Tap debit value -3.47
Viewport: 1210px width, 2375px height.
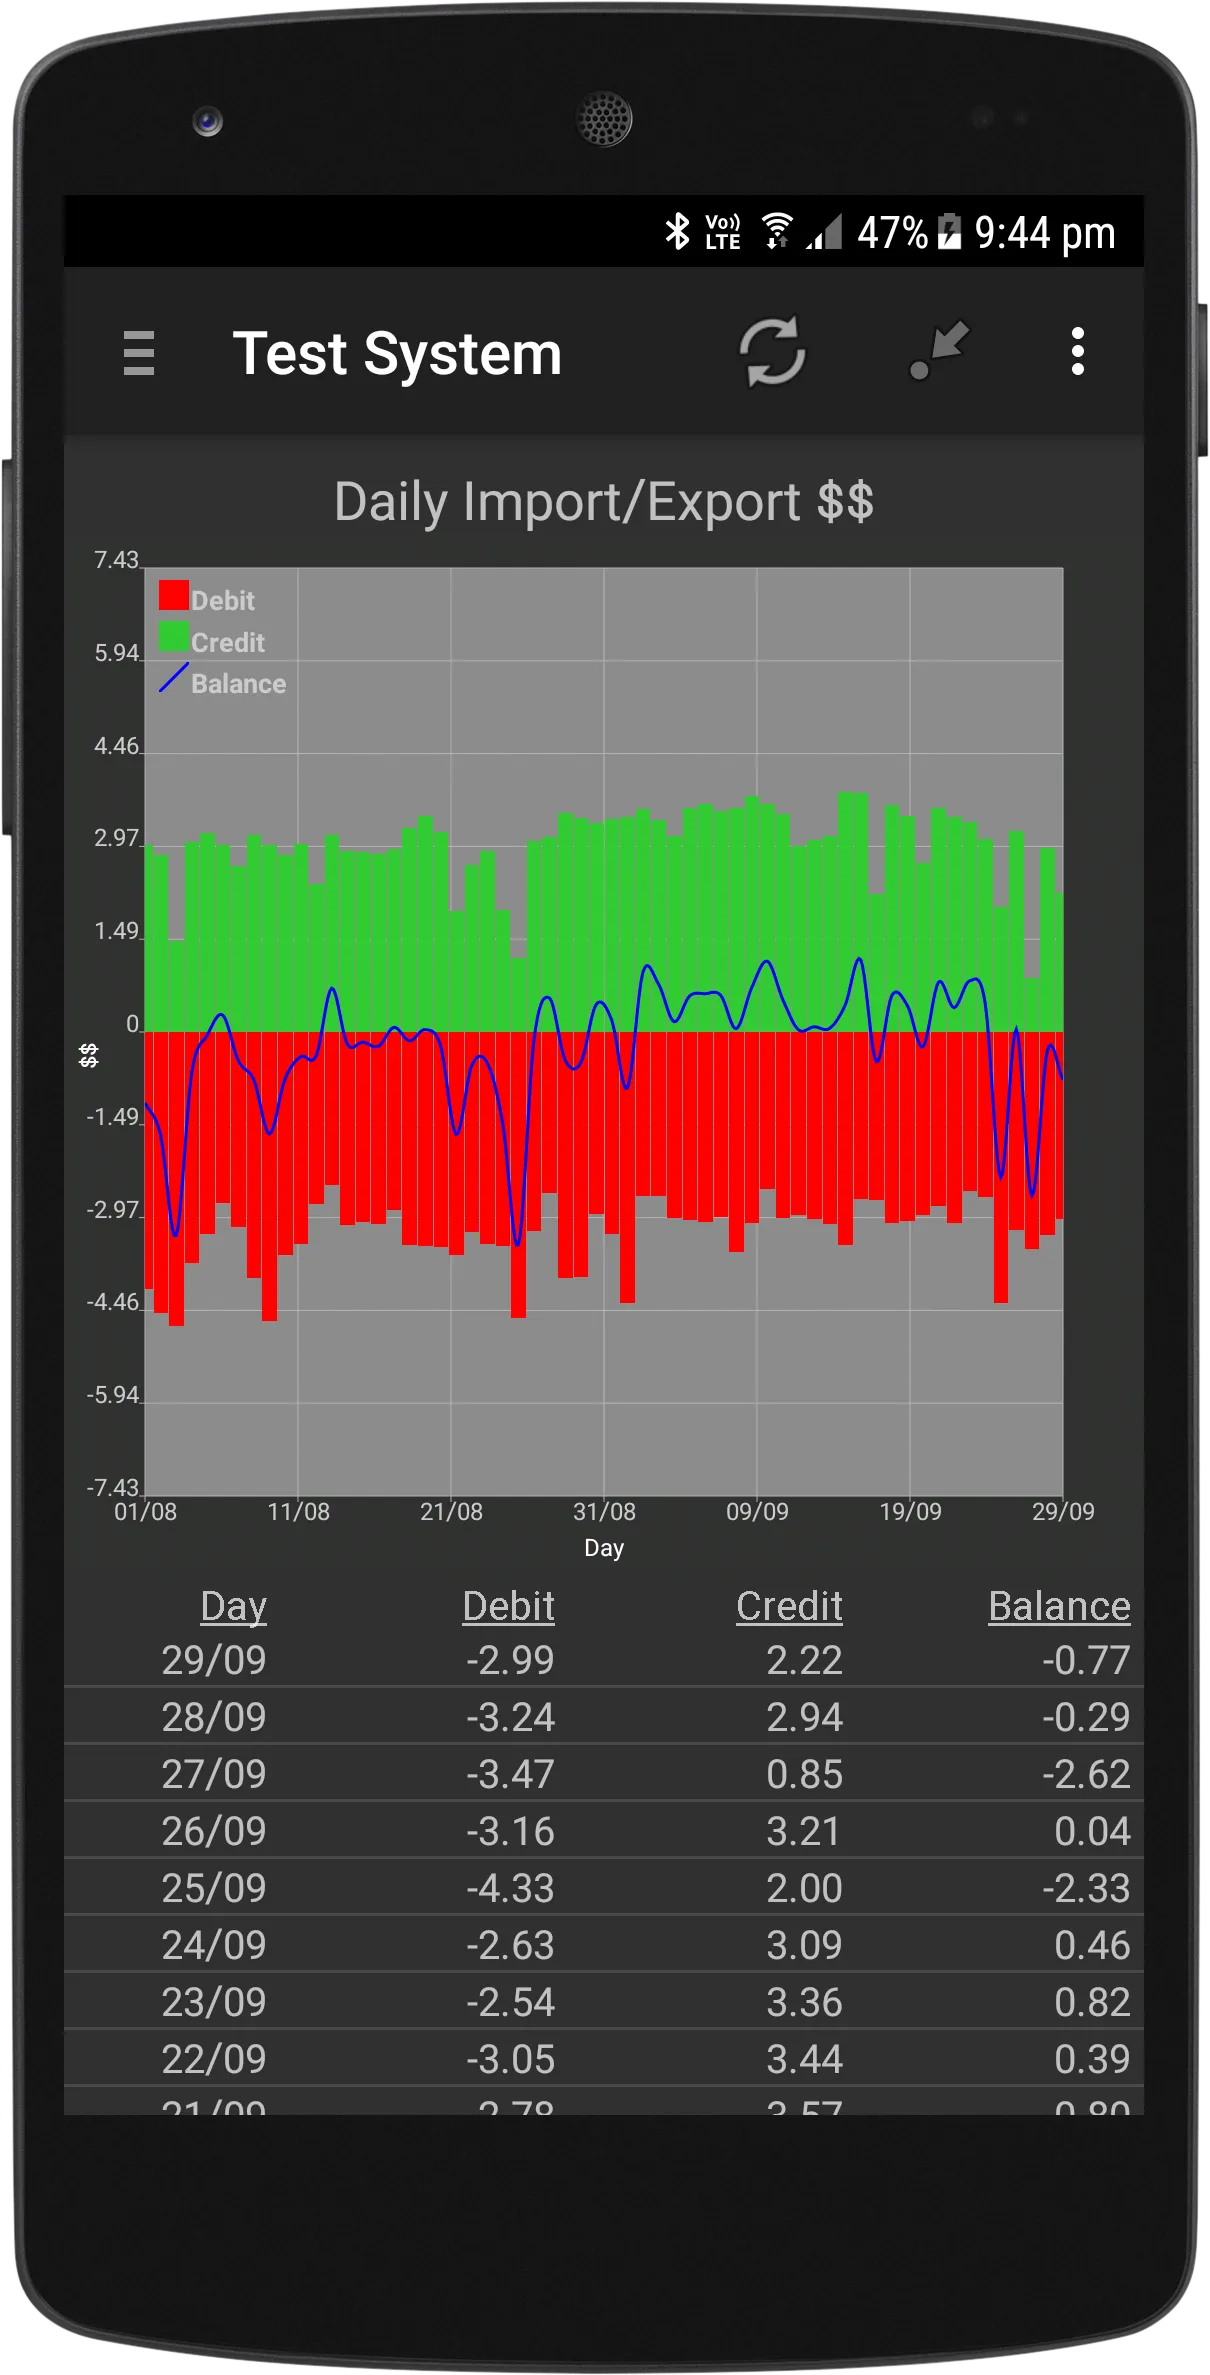click(x=510, y=1774)
